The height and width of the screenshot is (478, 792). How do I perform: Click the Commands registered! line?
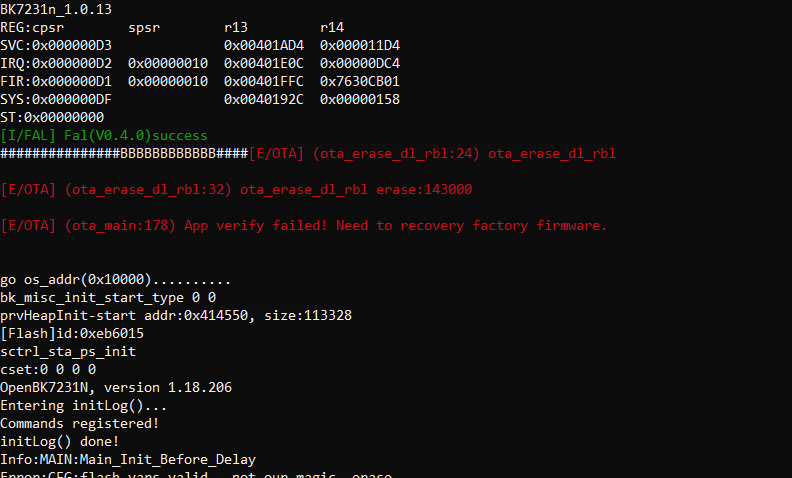80,423
